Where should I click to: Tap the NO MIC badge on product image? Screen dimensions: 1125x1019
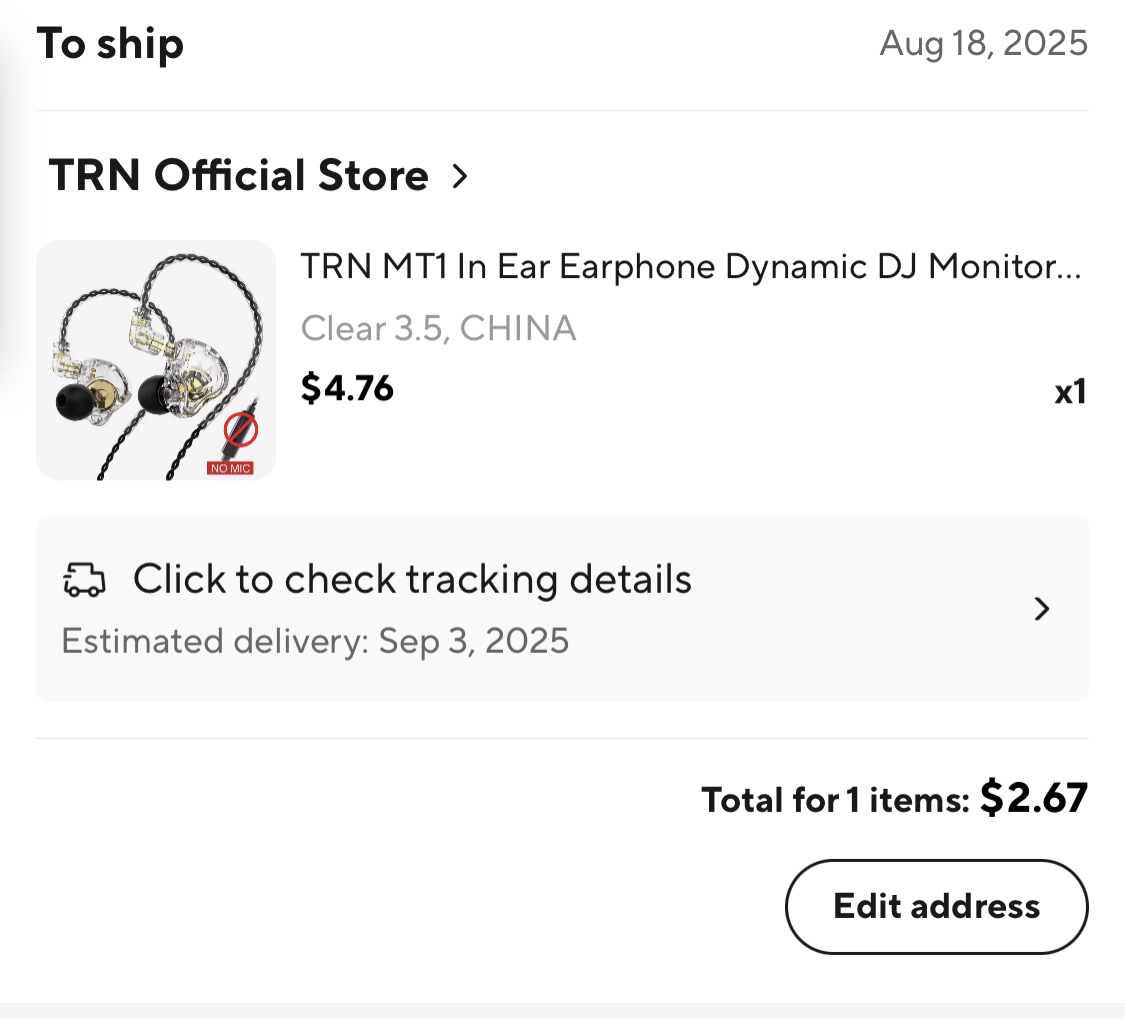[x=230, y=467]
